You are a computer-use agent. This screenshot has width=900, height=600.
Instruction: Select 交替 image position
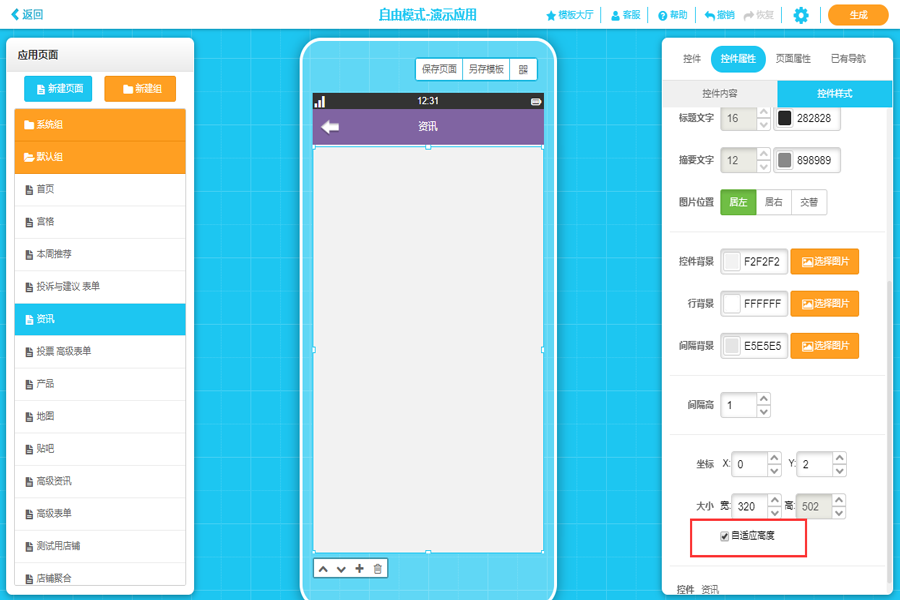[809, 202]
